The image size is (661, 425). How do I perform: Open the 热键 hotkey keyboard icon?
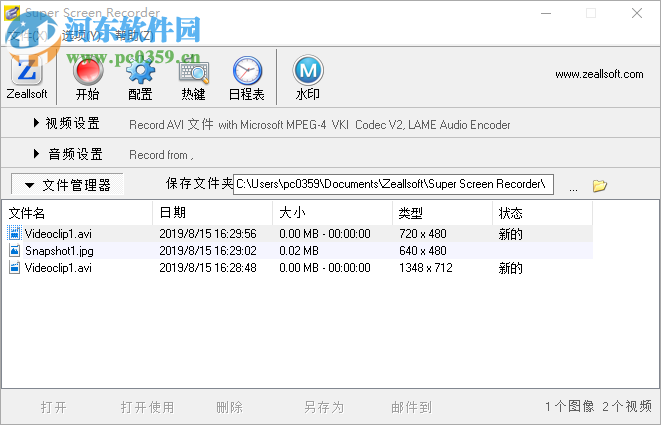[193, 73]
